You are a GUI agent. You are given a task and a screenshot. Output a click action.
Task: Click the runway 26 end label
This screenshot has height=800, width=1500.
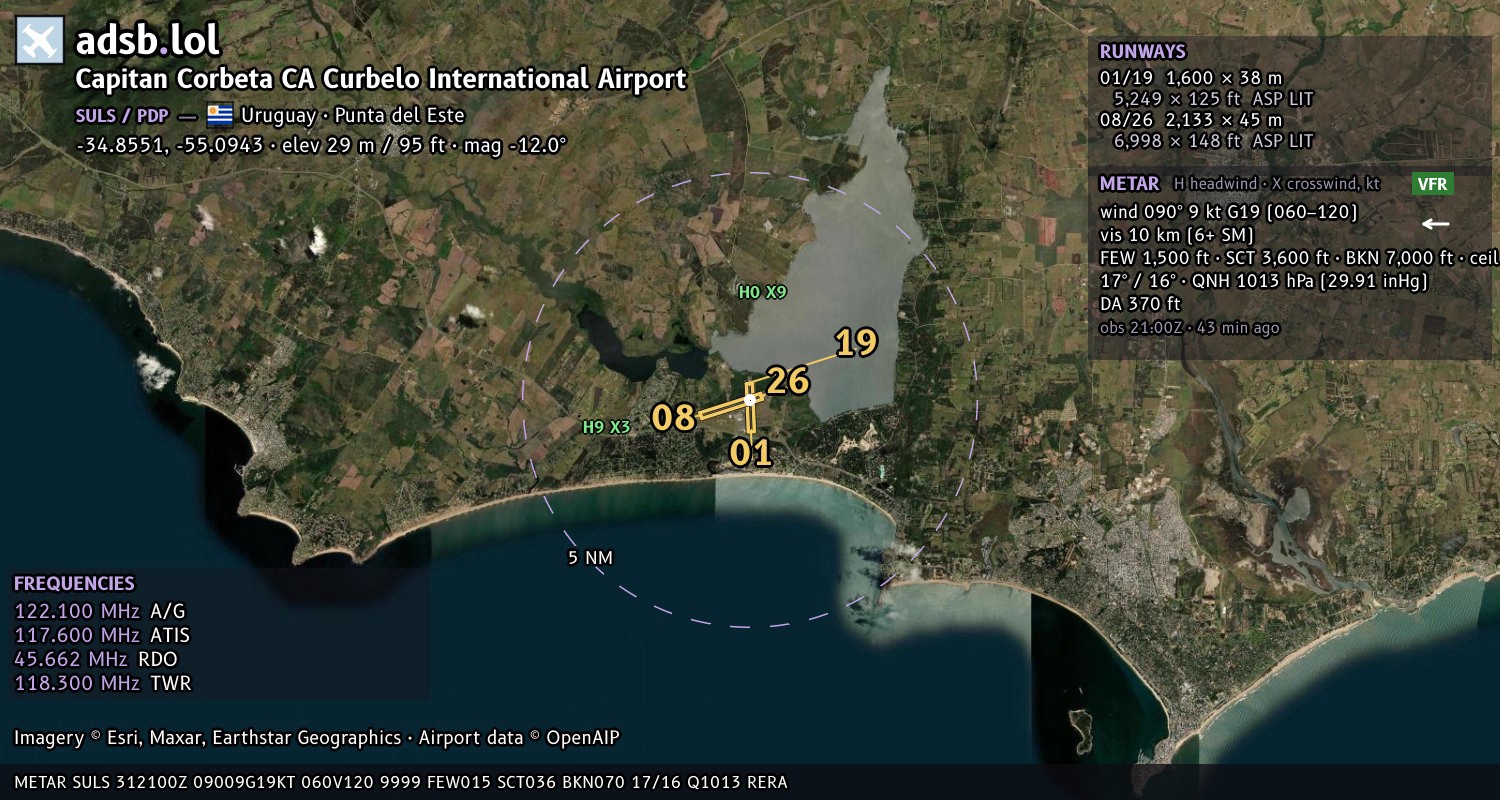click(x=788, y=381)
